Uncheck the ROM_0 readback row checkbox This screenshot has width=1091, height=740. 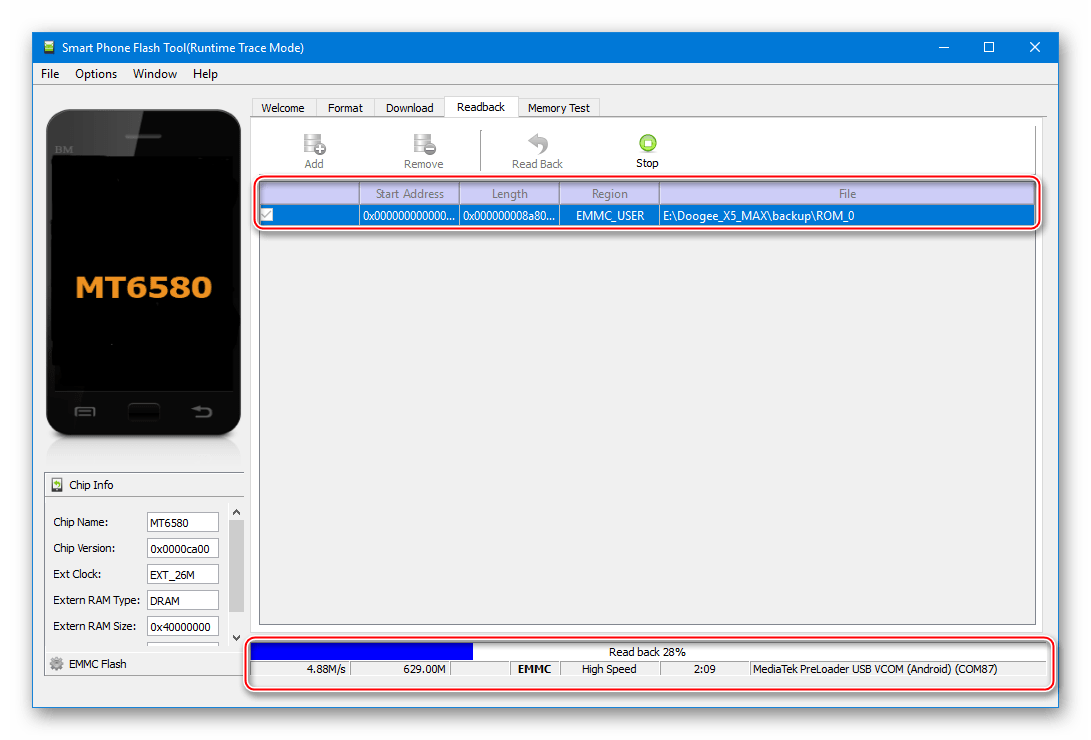click(x=267, y=216)
